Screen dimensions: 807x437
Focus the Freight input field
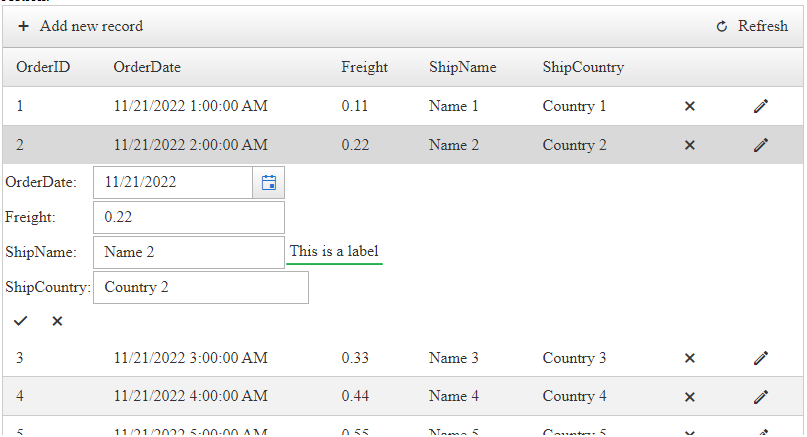tap(188, 217)
